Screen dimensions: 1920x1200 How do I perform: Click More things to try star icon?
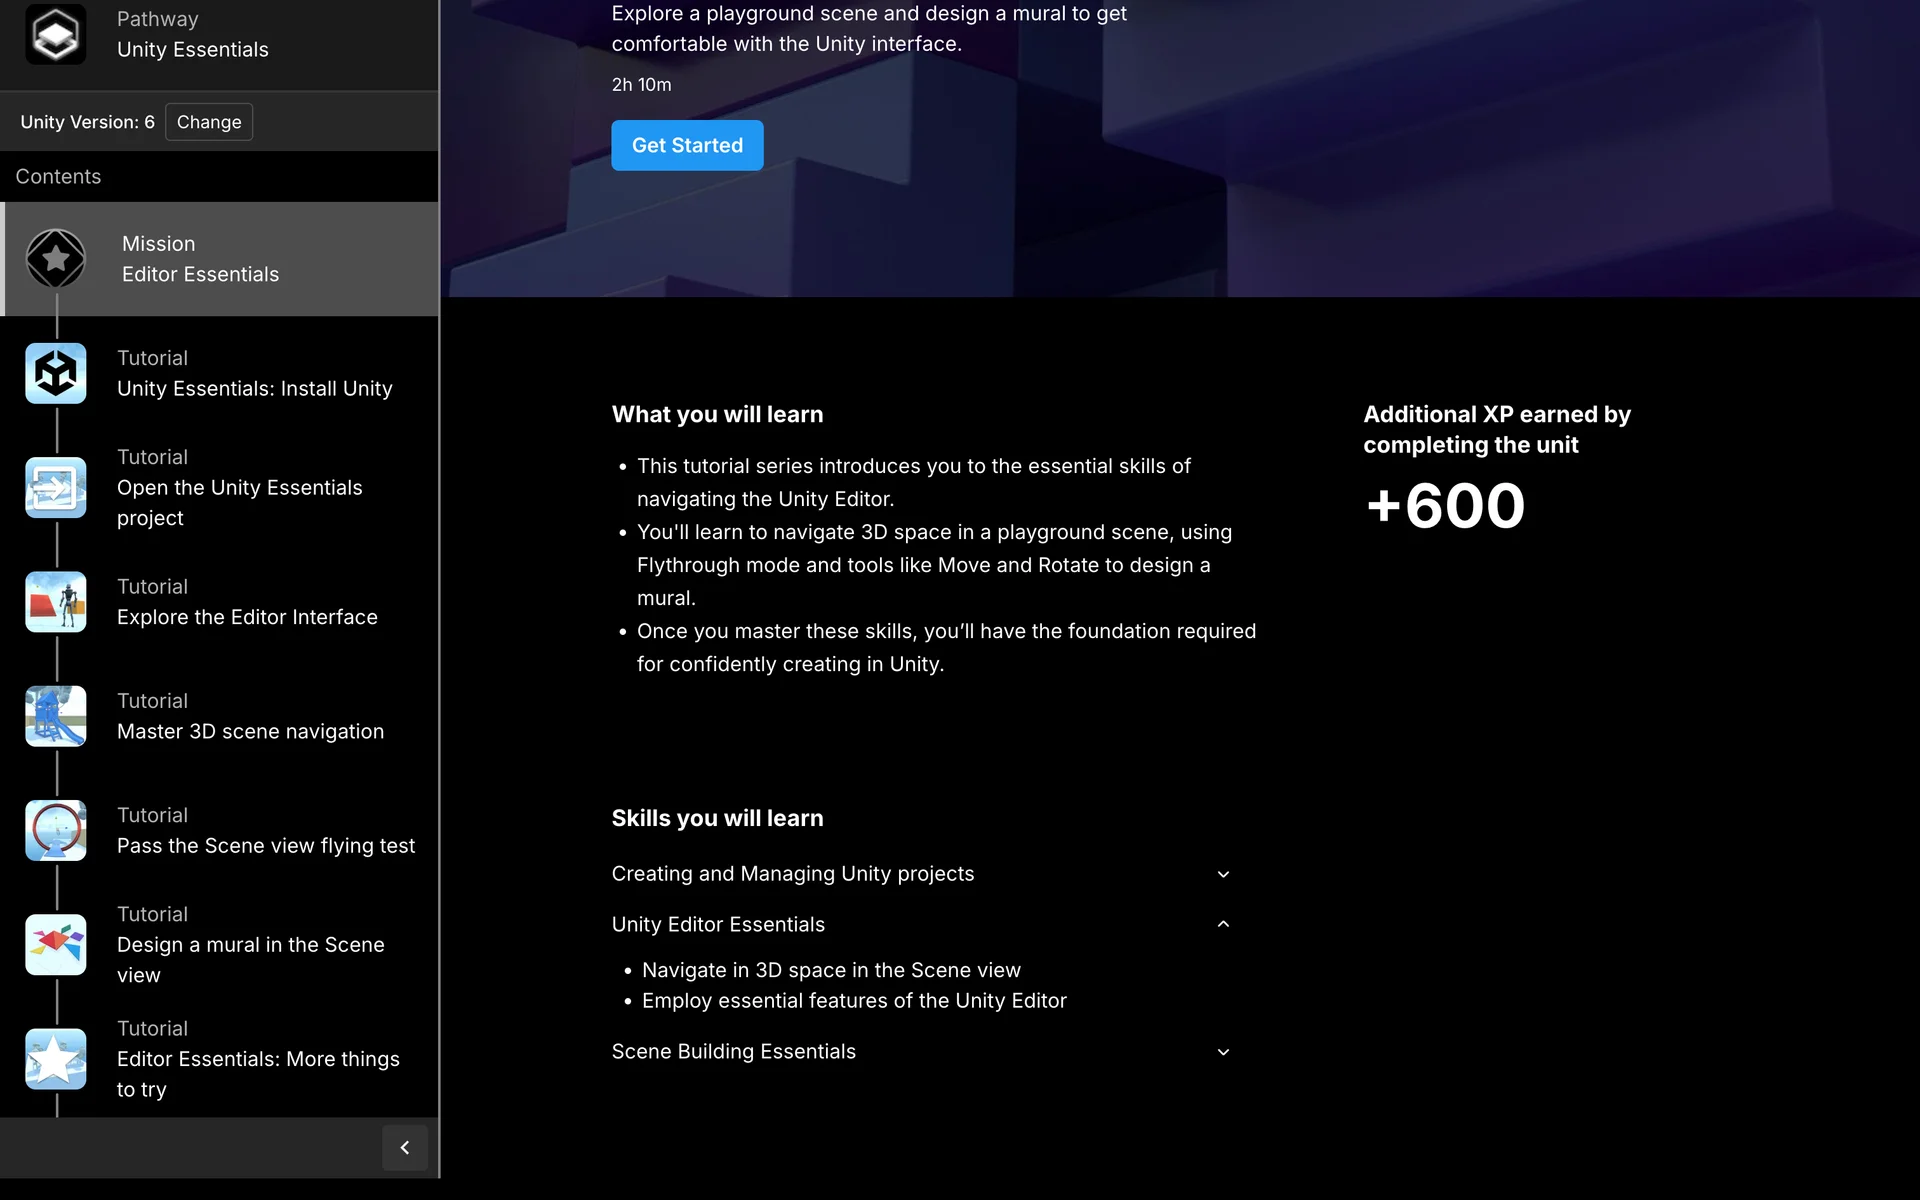(56, 1059)
